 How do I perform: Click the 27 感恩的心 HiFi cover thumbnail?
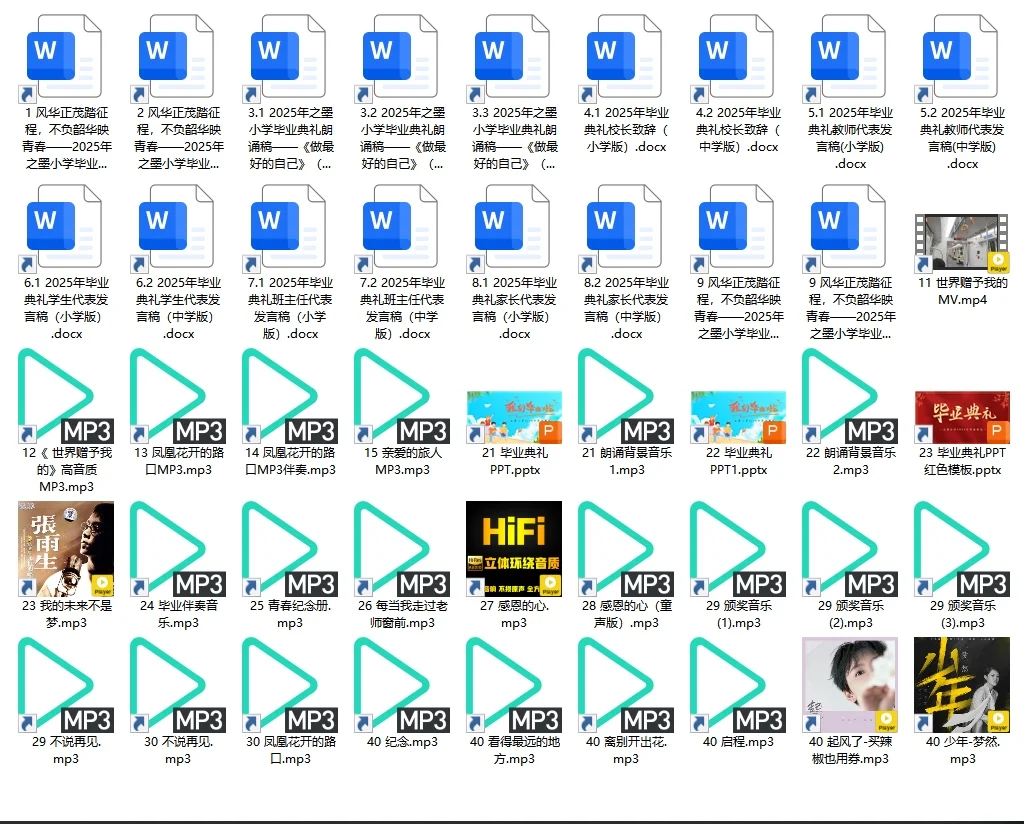[513, 549]
